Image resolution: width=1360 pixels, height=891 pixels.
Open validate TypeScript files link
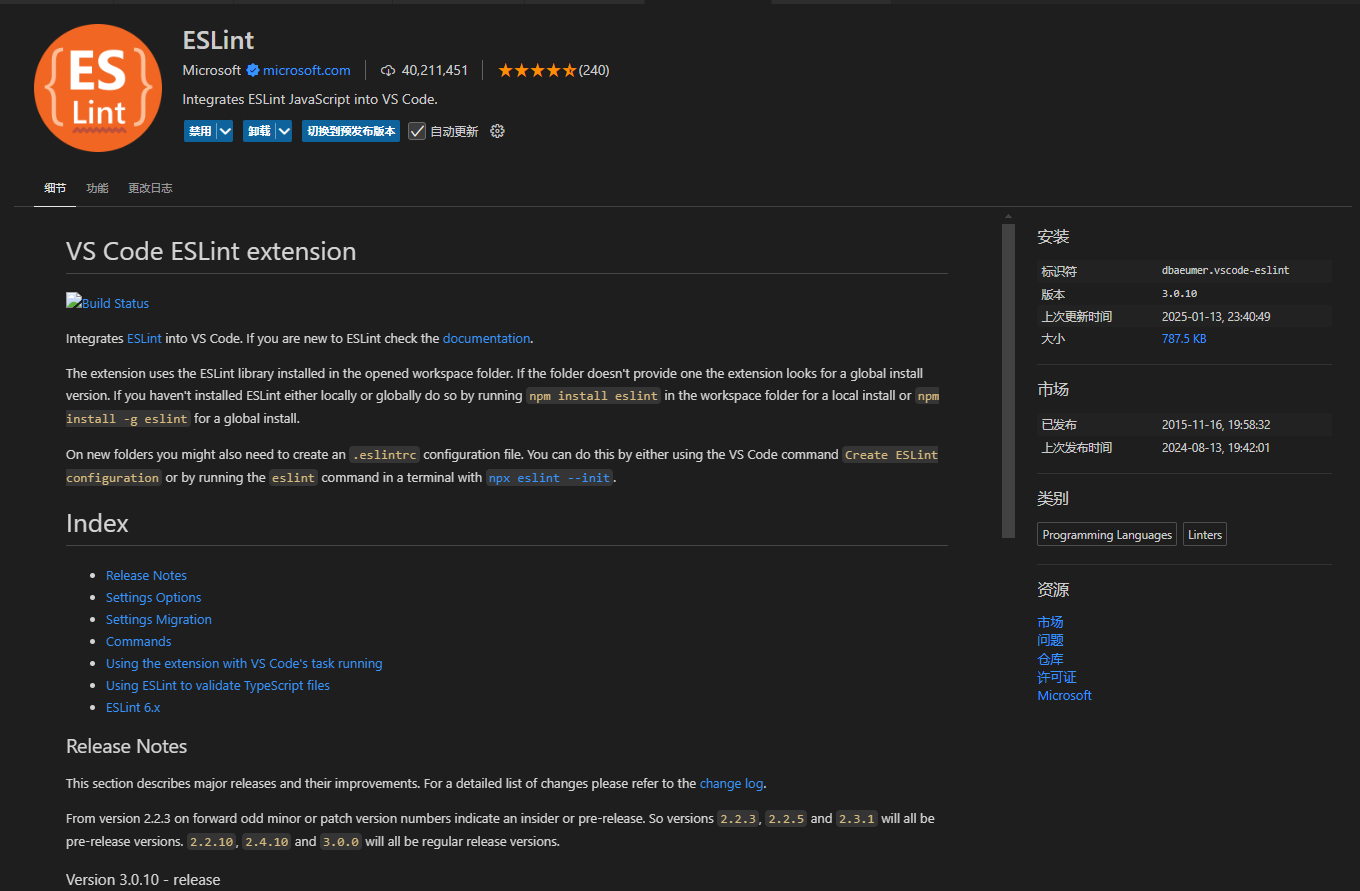(x=218, y=685)
